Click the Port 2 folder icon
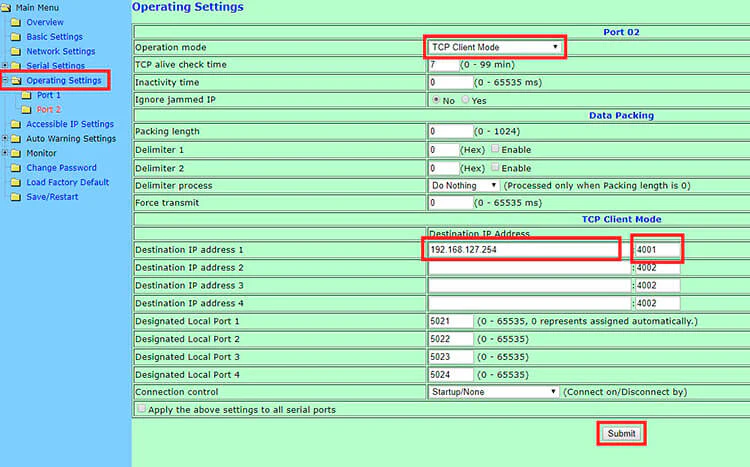Viewport: 750px width, 467px height. tap(26, 110)
